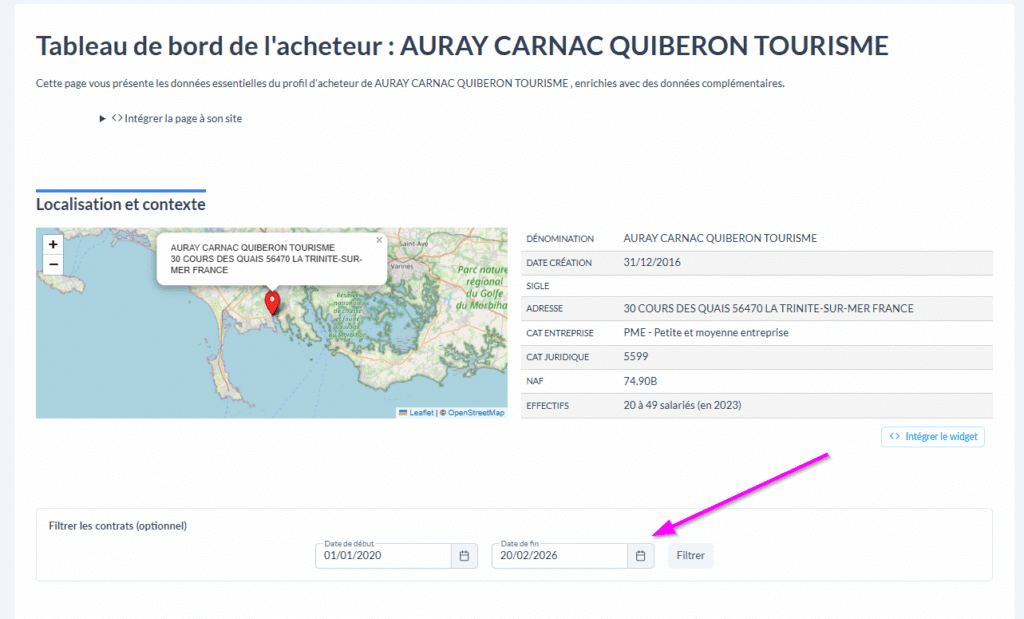Select the date création value 31/12/2016

[650, 263]
